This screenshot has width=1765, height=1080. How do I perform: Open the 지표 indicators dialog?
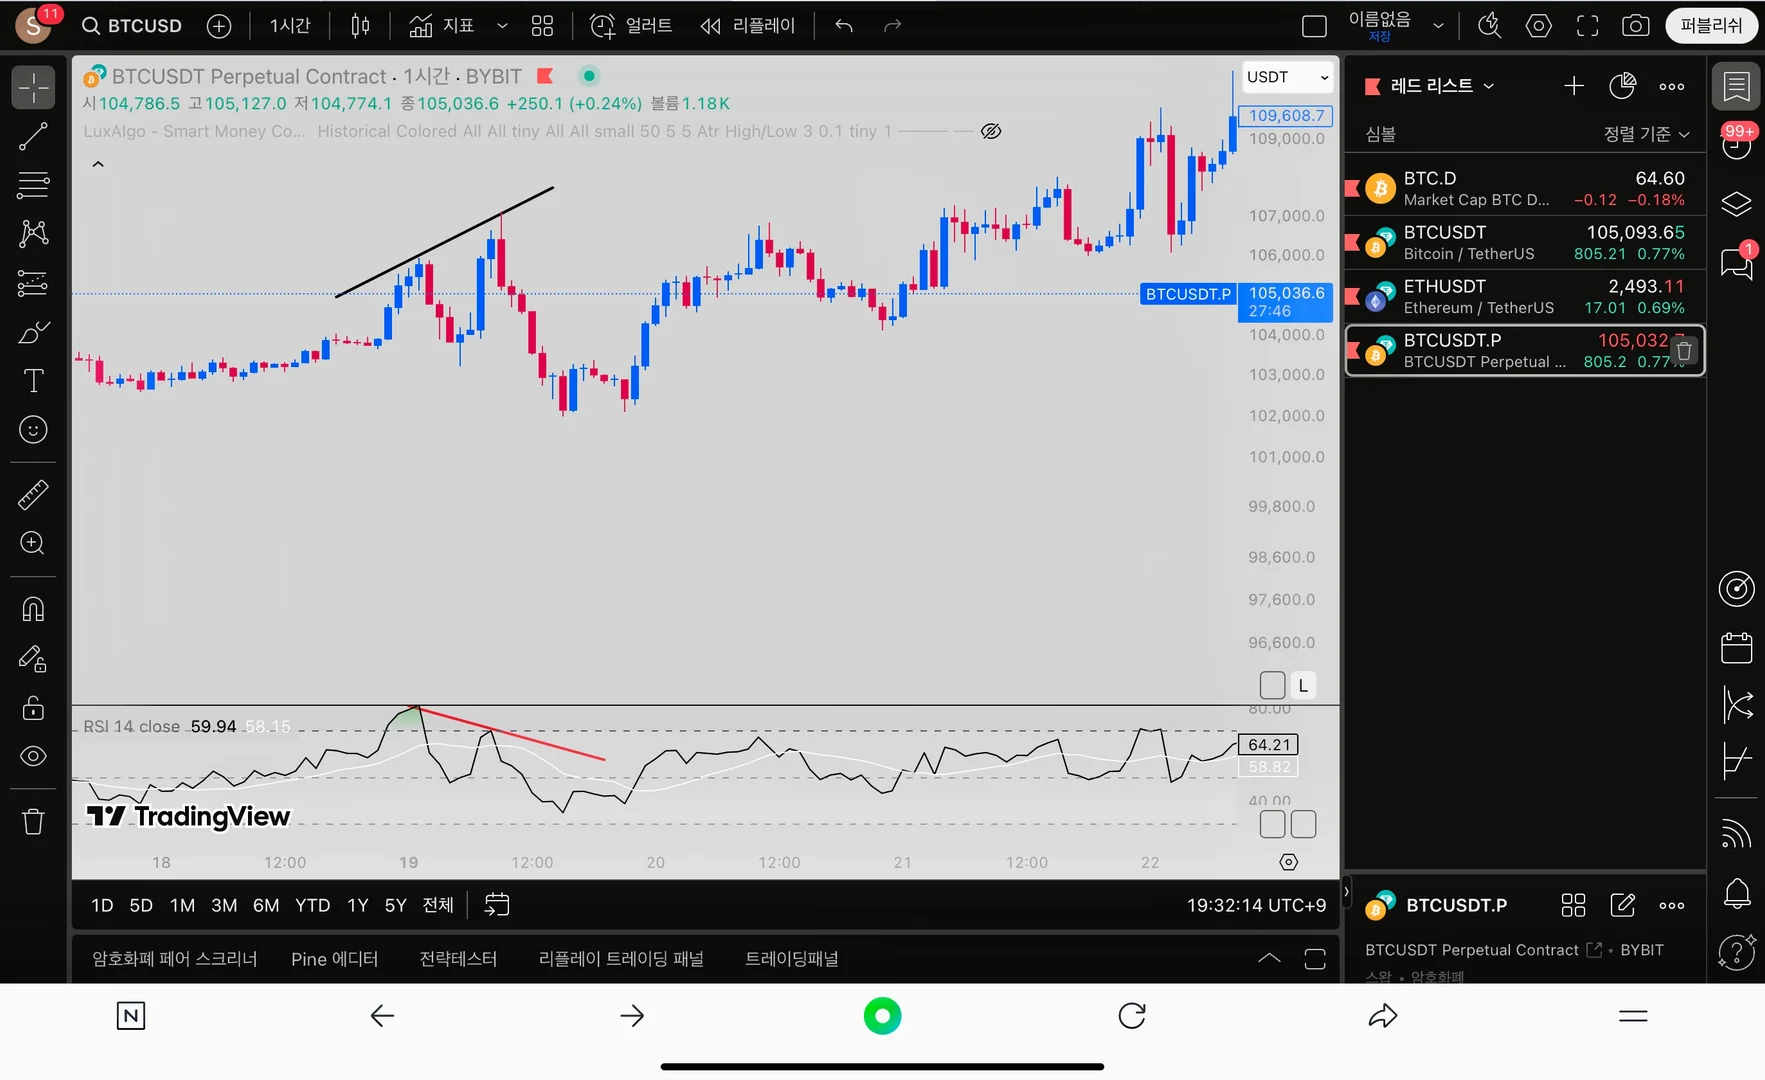coord(442,26)
